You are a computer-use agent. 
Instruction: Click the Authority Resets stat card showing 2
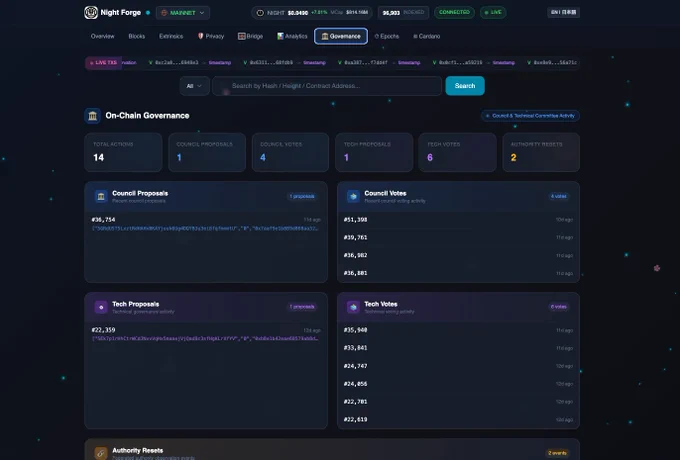point(541,152)
